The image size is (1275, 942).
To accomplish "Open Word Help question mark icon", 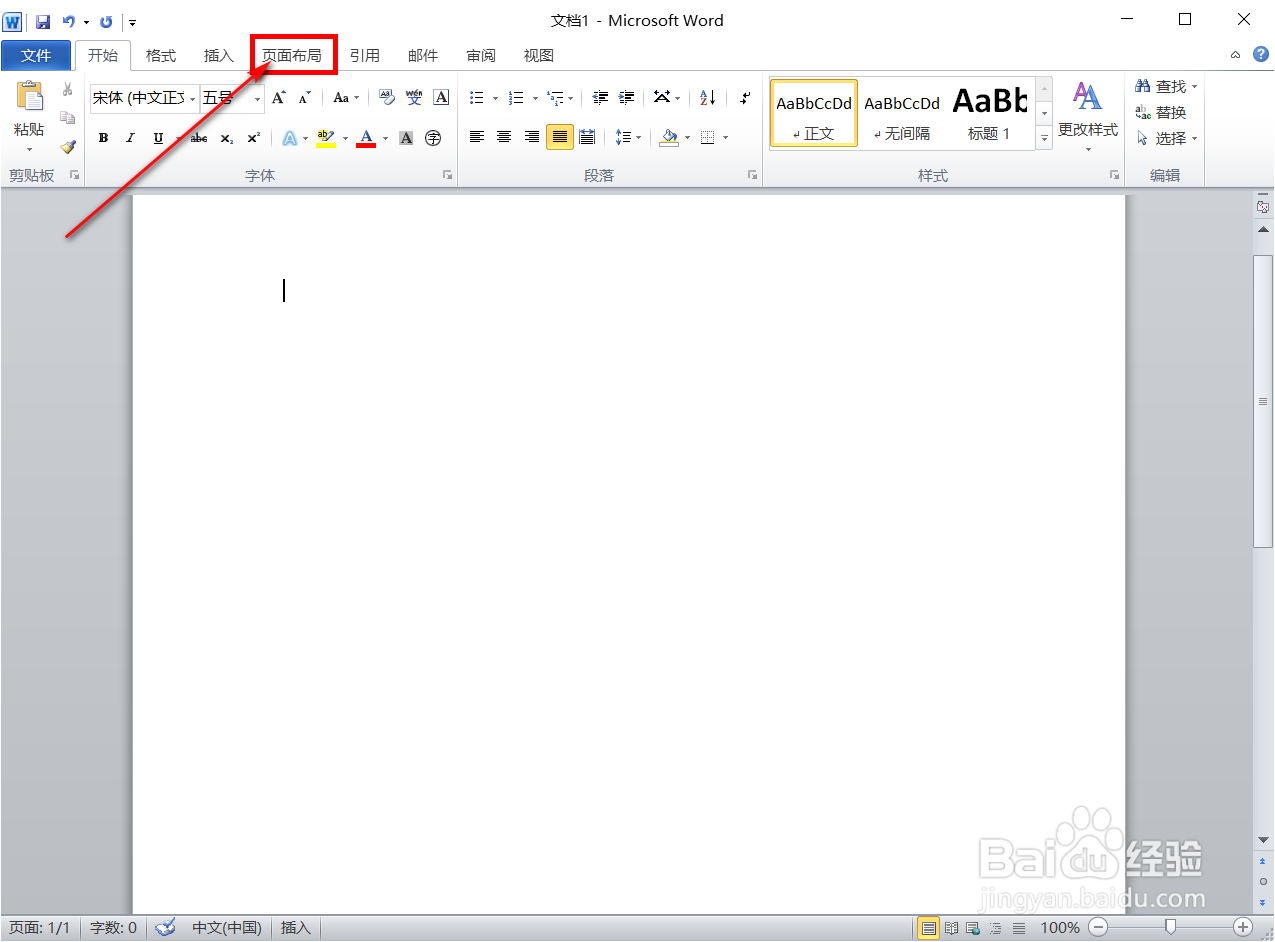I will click(1260, 54).
